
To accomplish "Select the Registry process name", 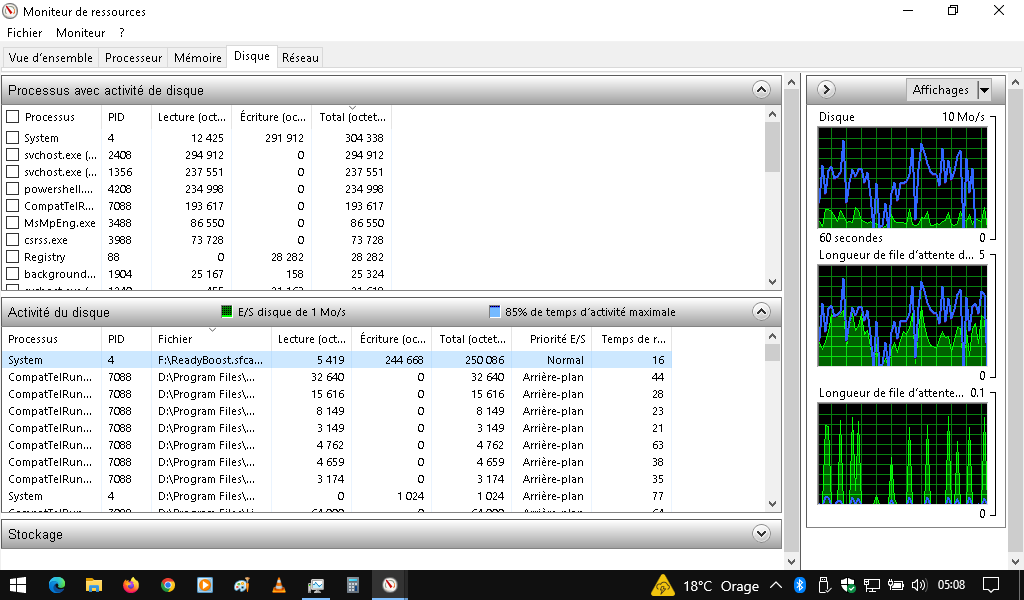I will click(x=44, y=257).
